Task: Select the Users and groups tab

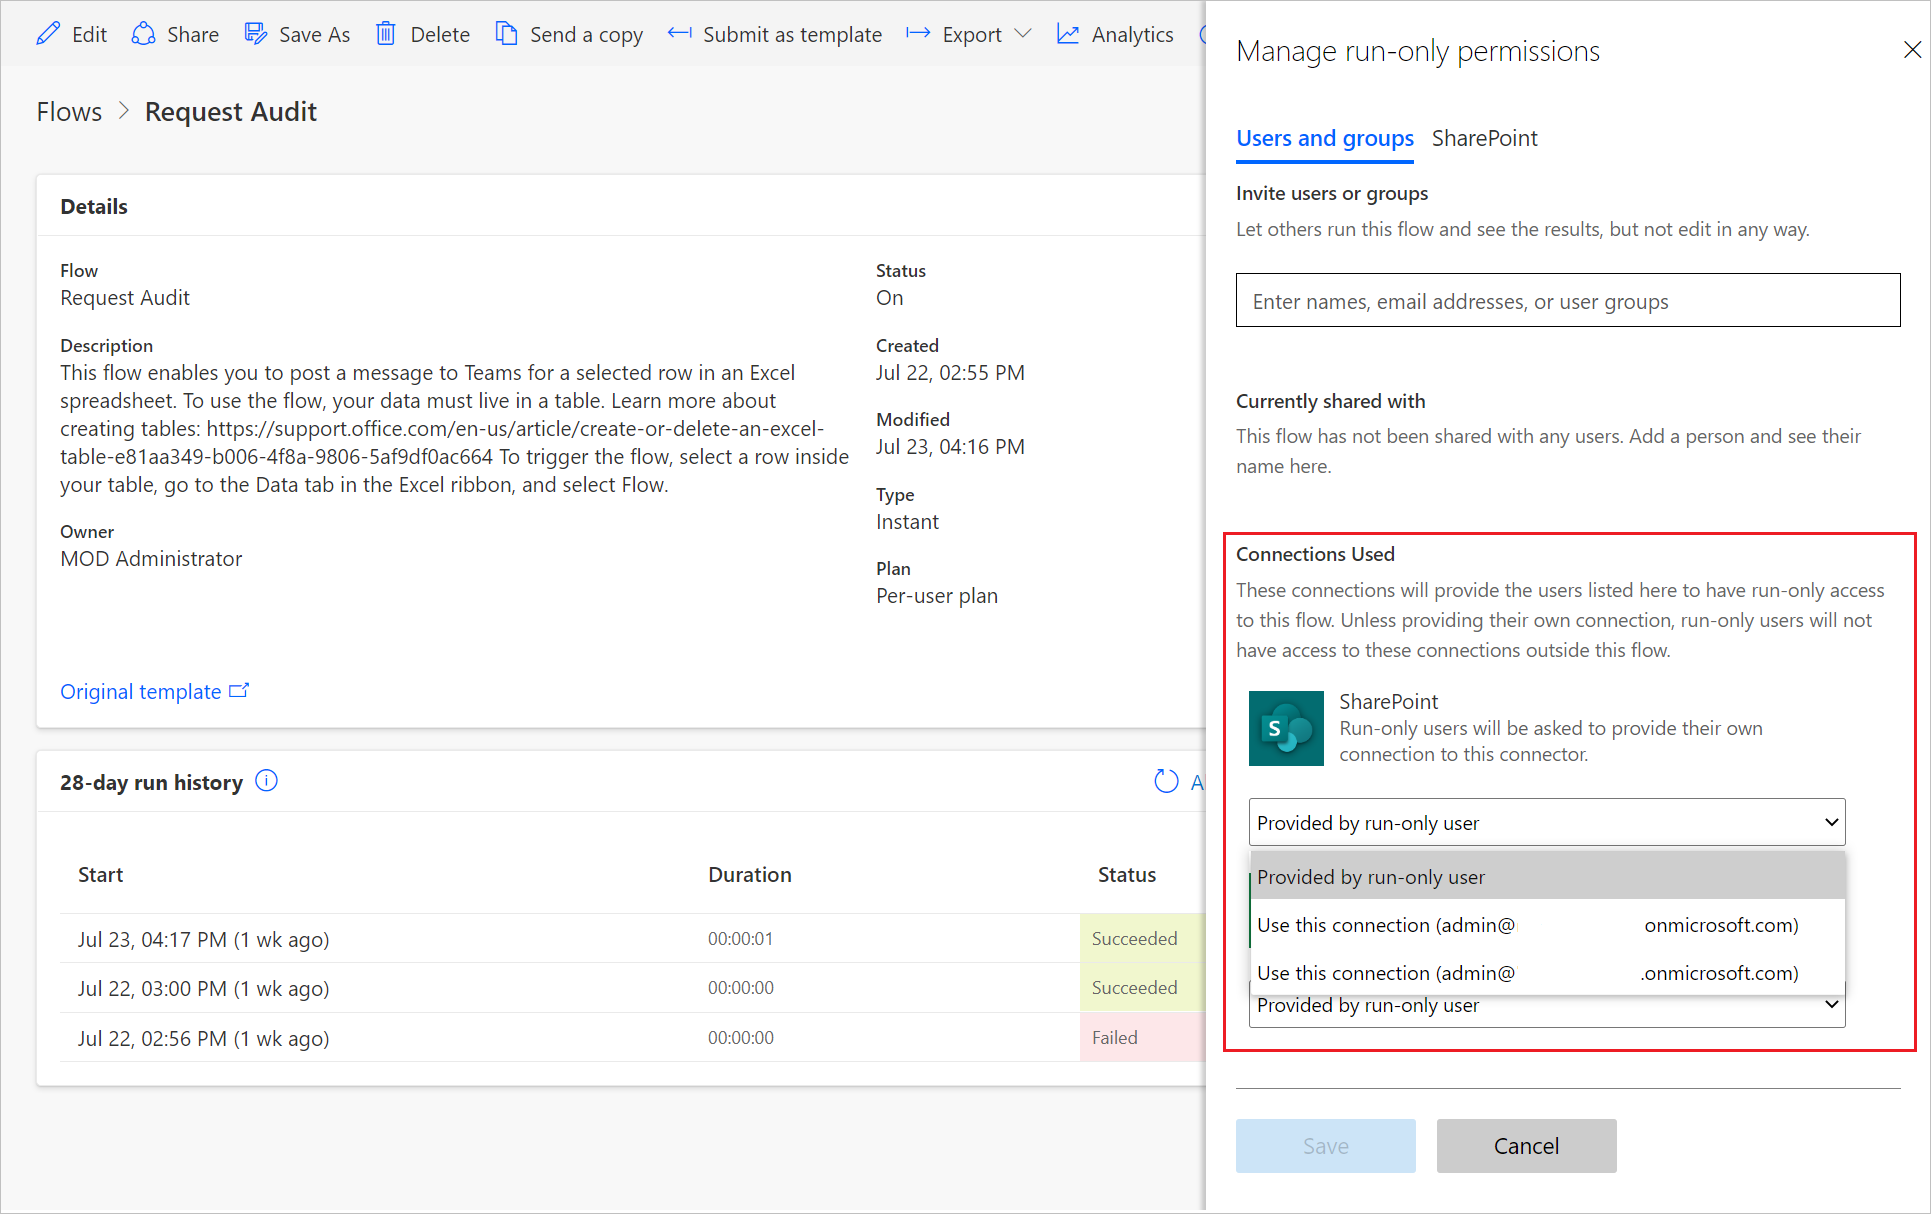Action: (x=1324, y=136)
